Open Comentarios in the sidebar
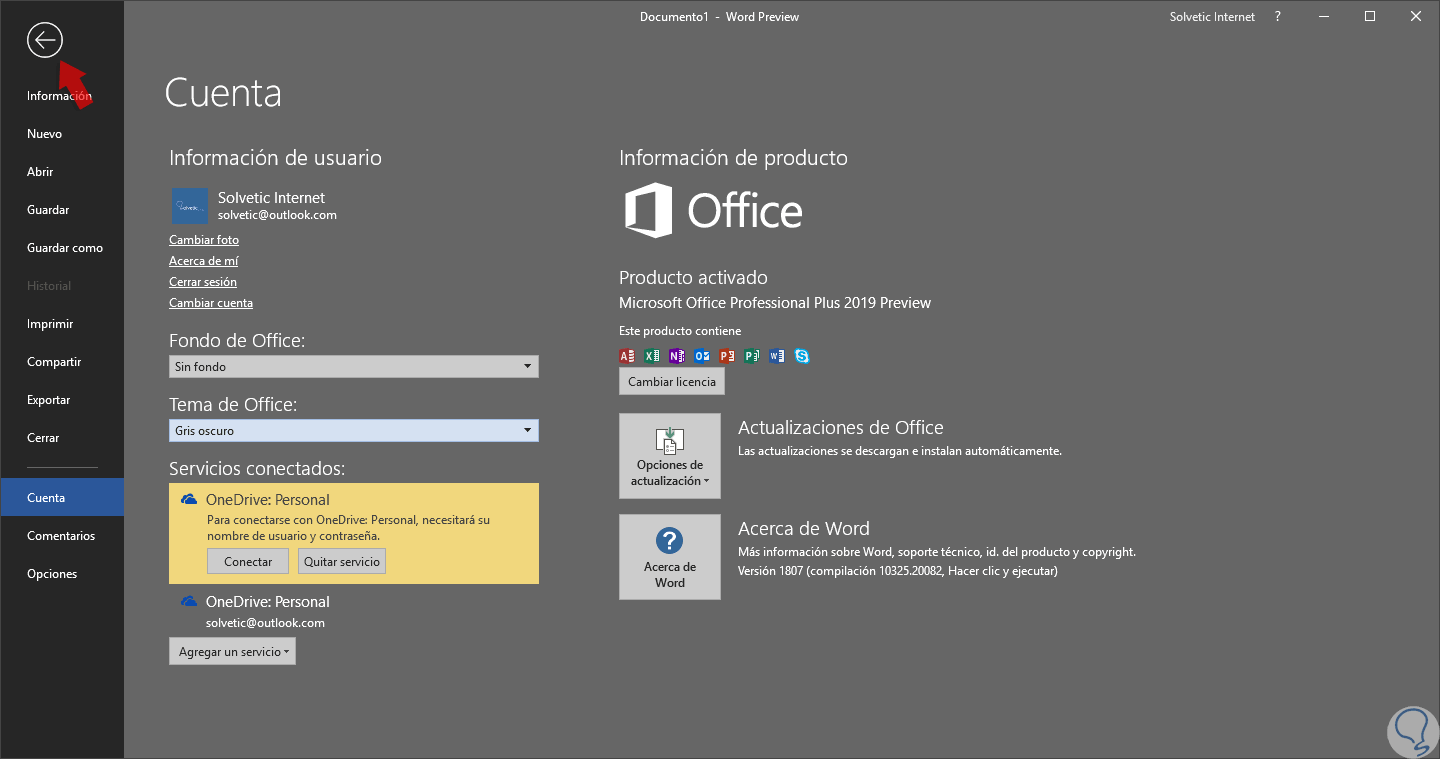1440x759 pixels. point(61,536)
